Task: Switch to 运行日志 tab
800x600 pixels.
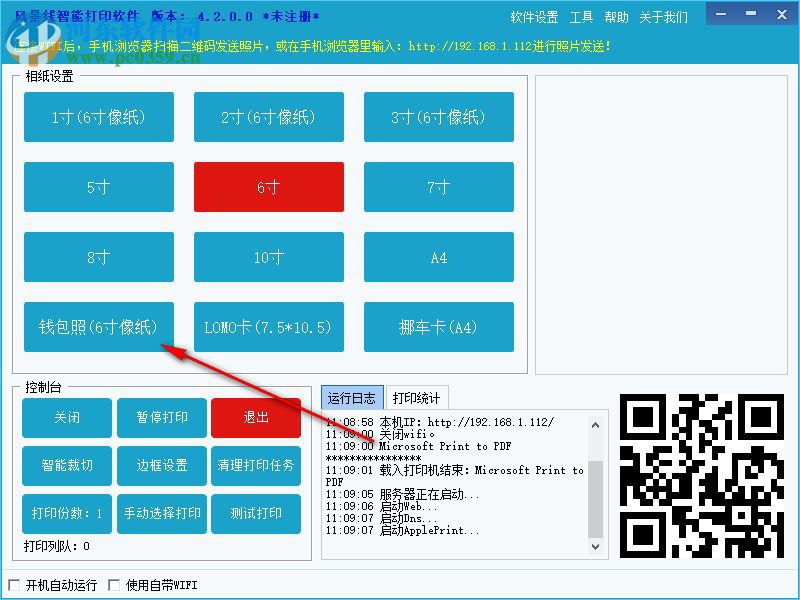Action: click(x=352, y=398)
